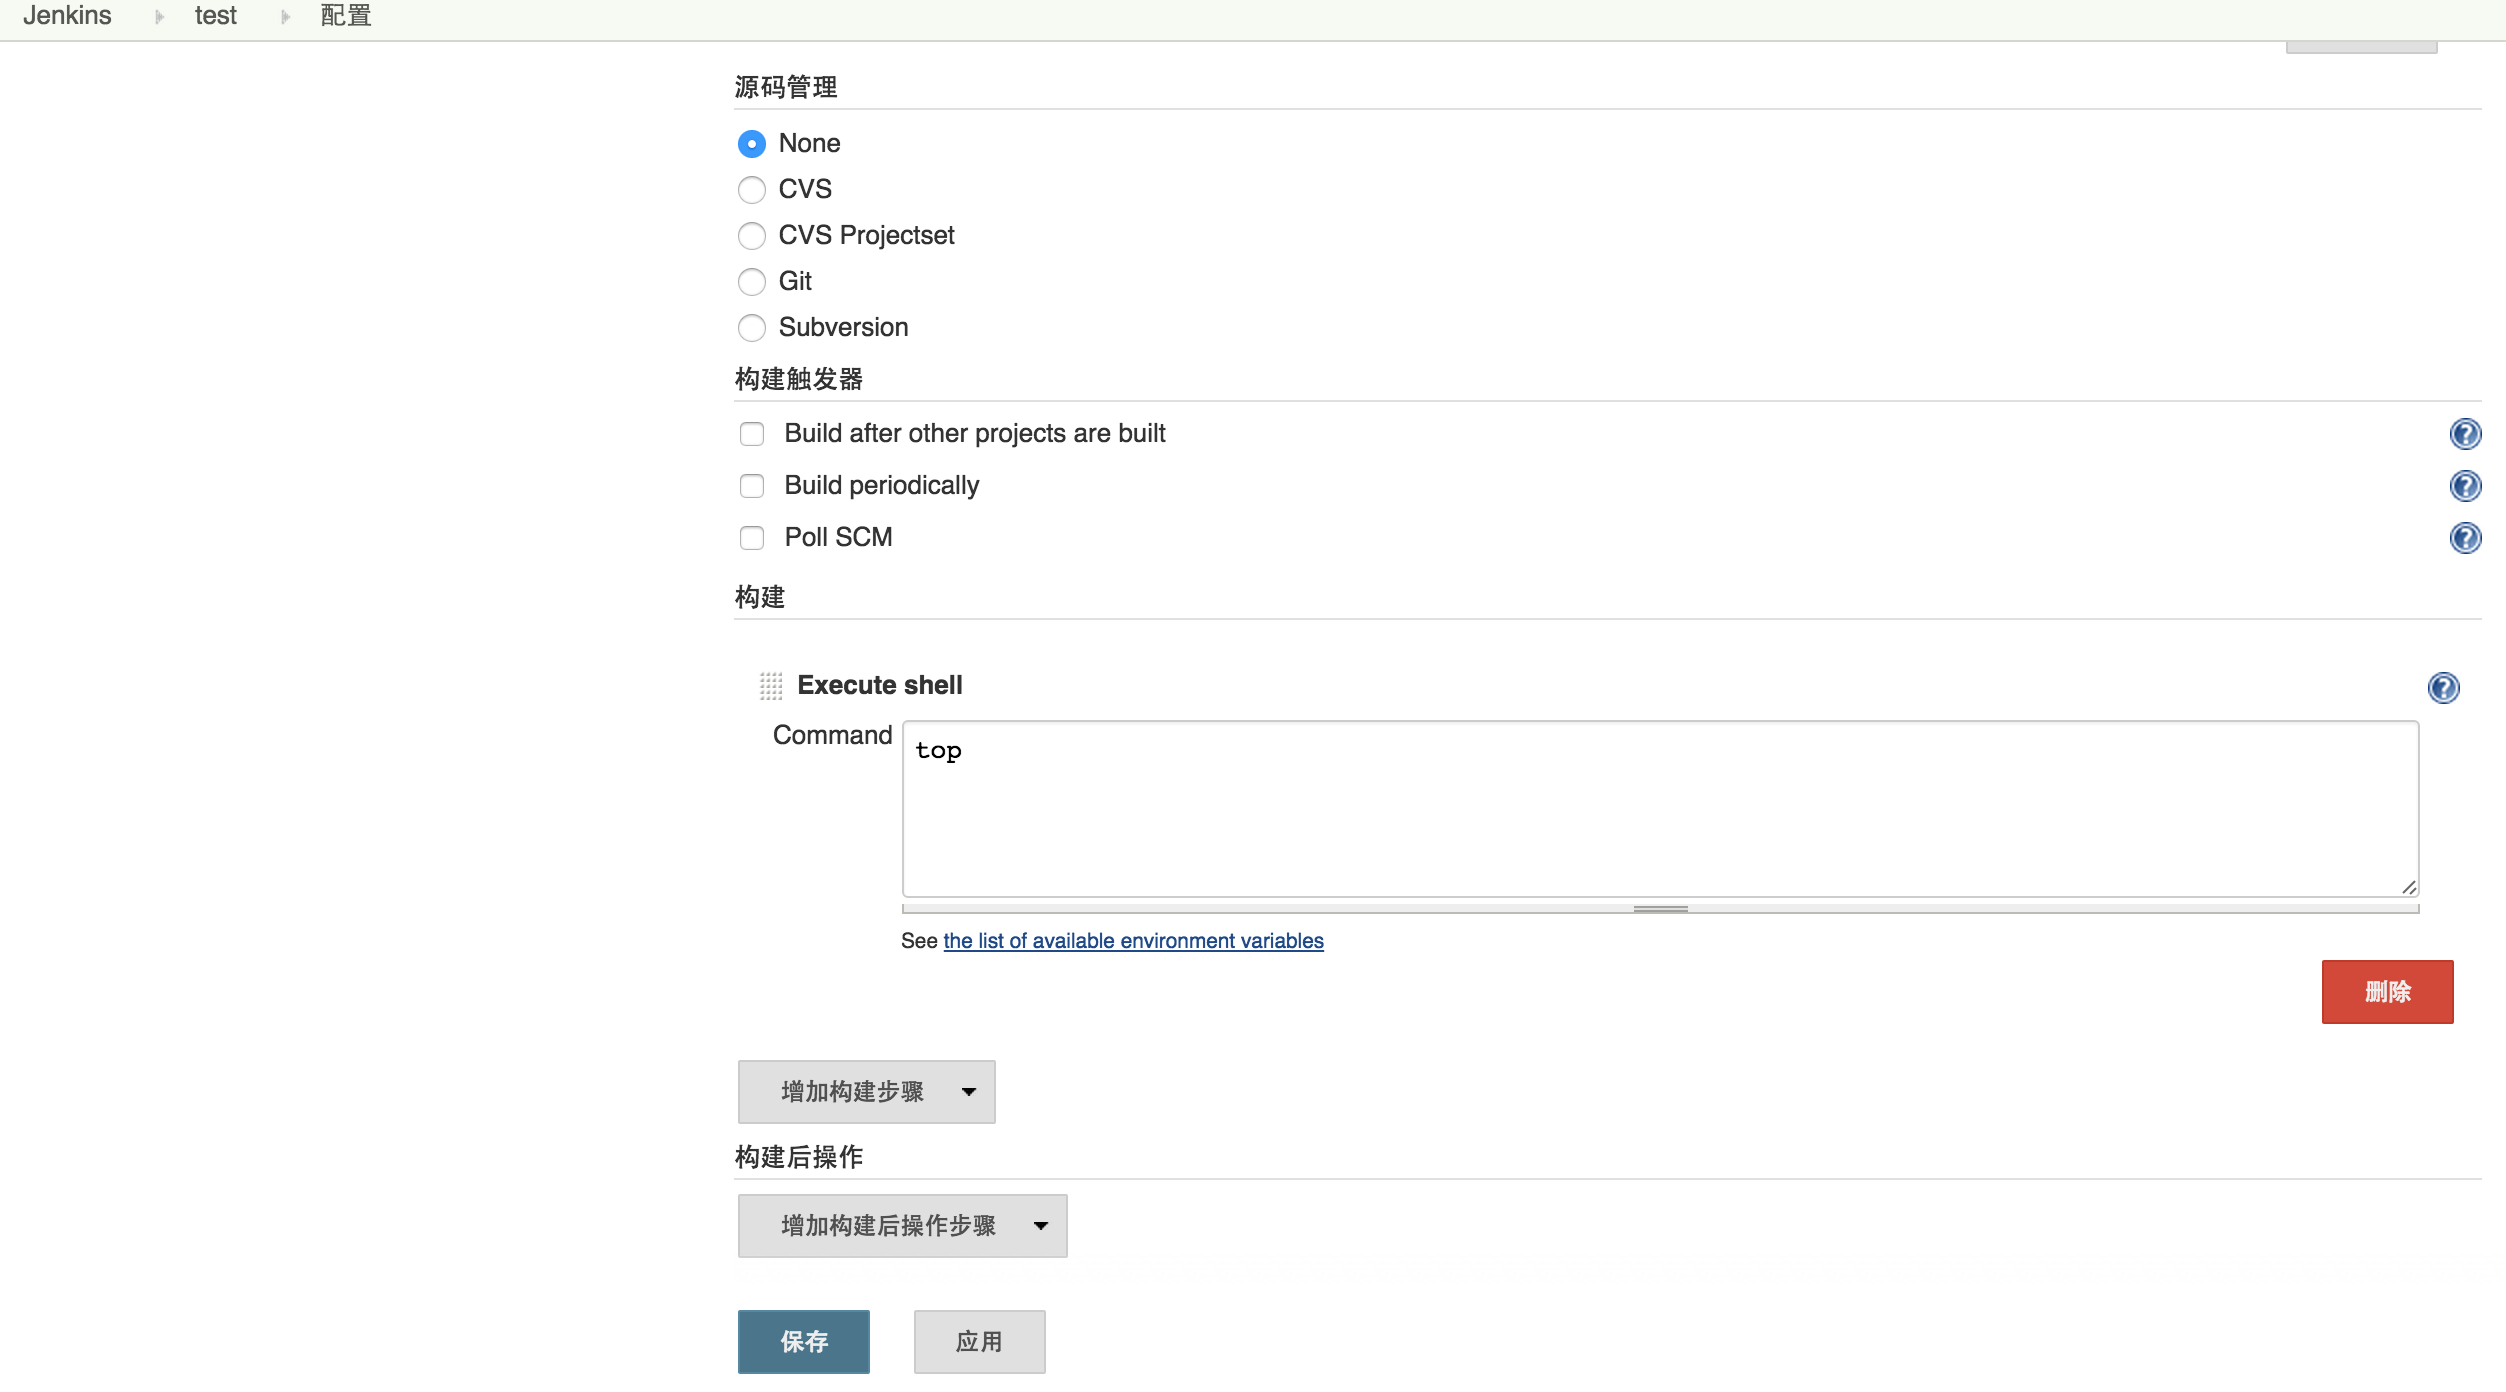Go to 配置 breadcrumb
This screenshot has height=1392, width=2506.
coord(346,16)
